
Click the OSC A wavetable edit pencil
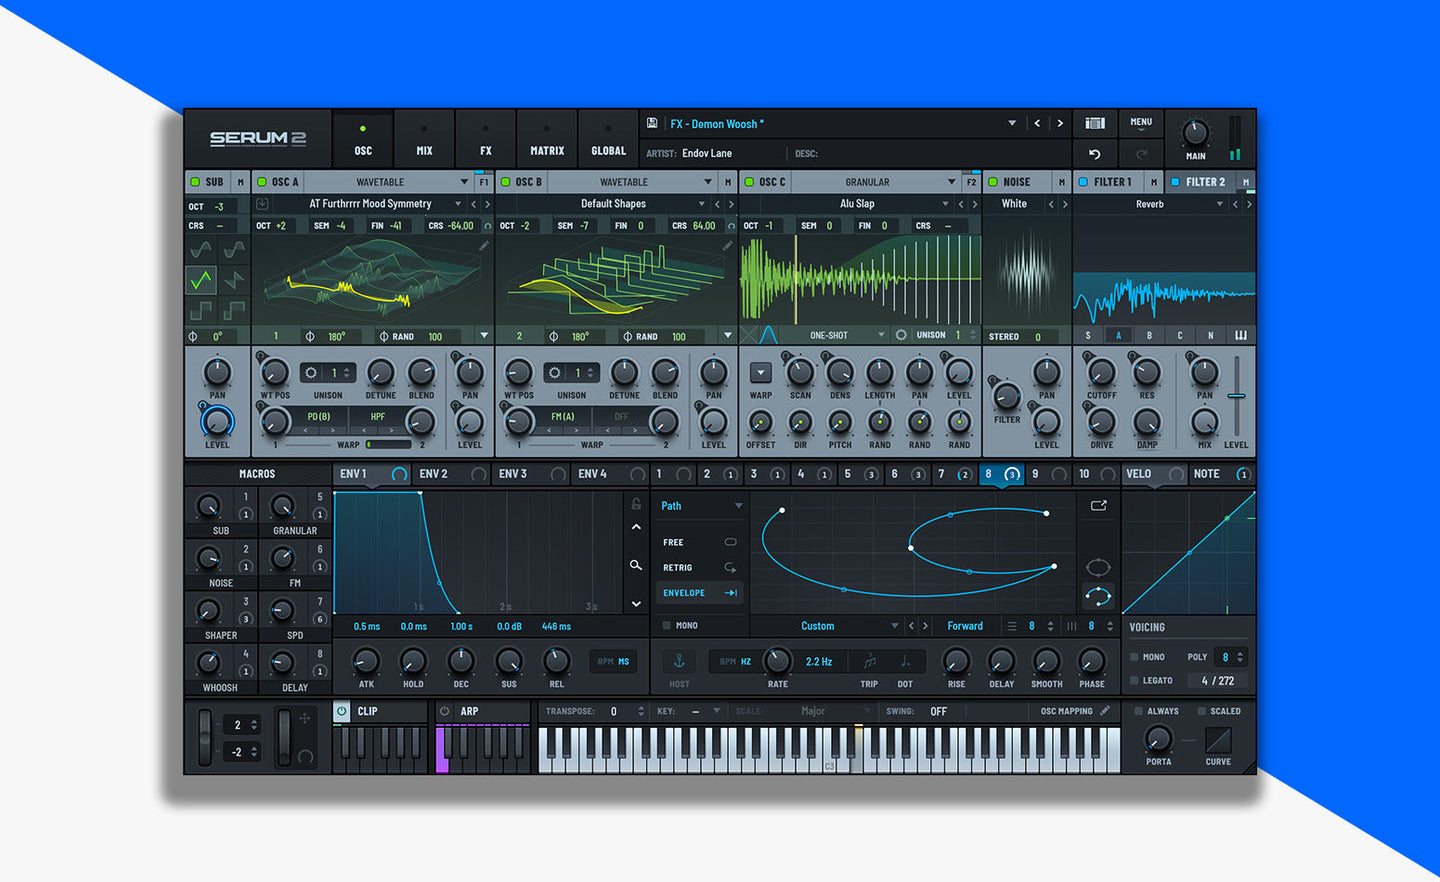click(484, 245)
